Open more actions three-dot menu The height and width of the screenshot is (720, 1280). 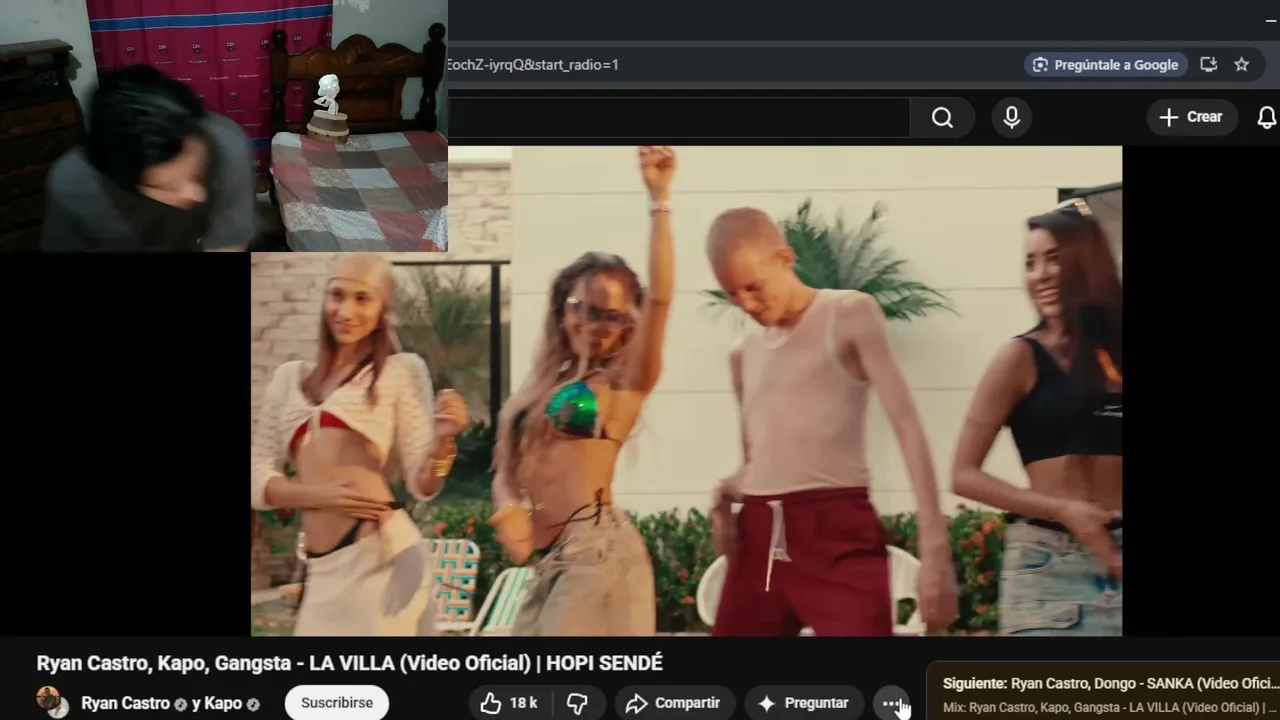point(890,704)
